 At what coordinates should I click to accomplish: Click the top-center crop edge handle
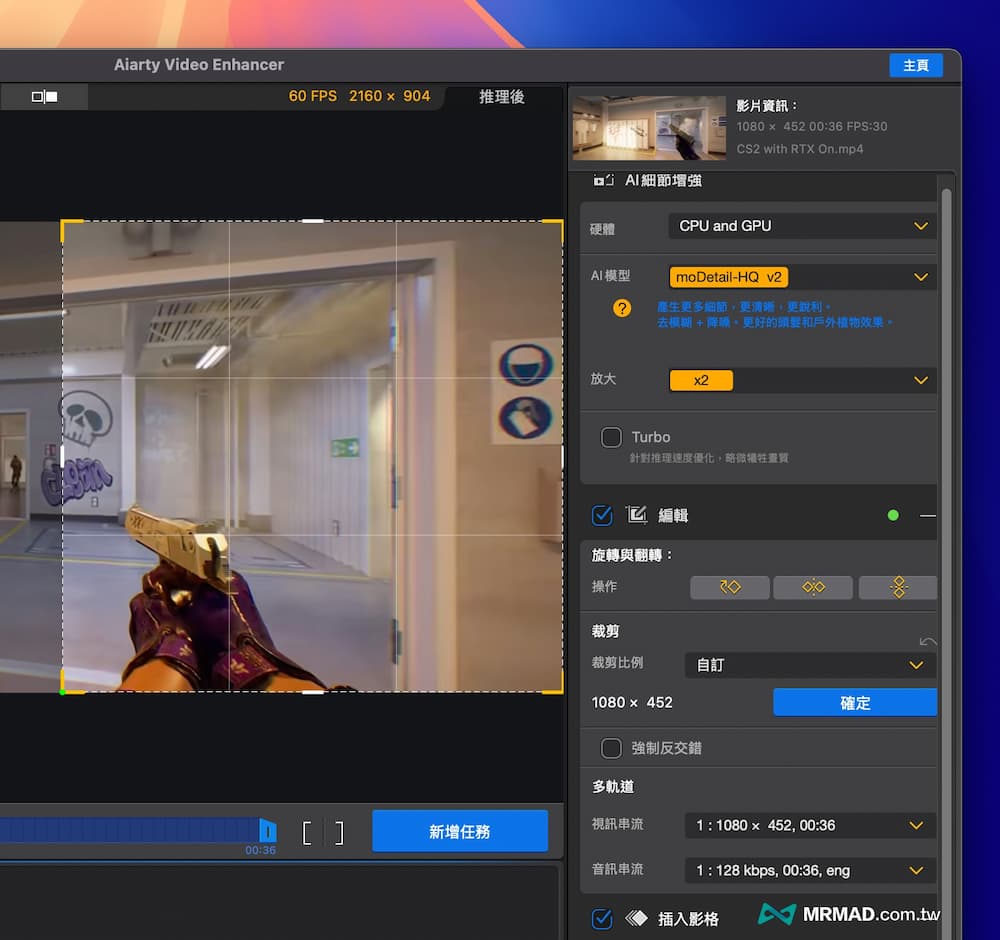tap(312, 221)
